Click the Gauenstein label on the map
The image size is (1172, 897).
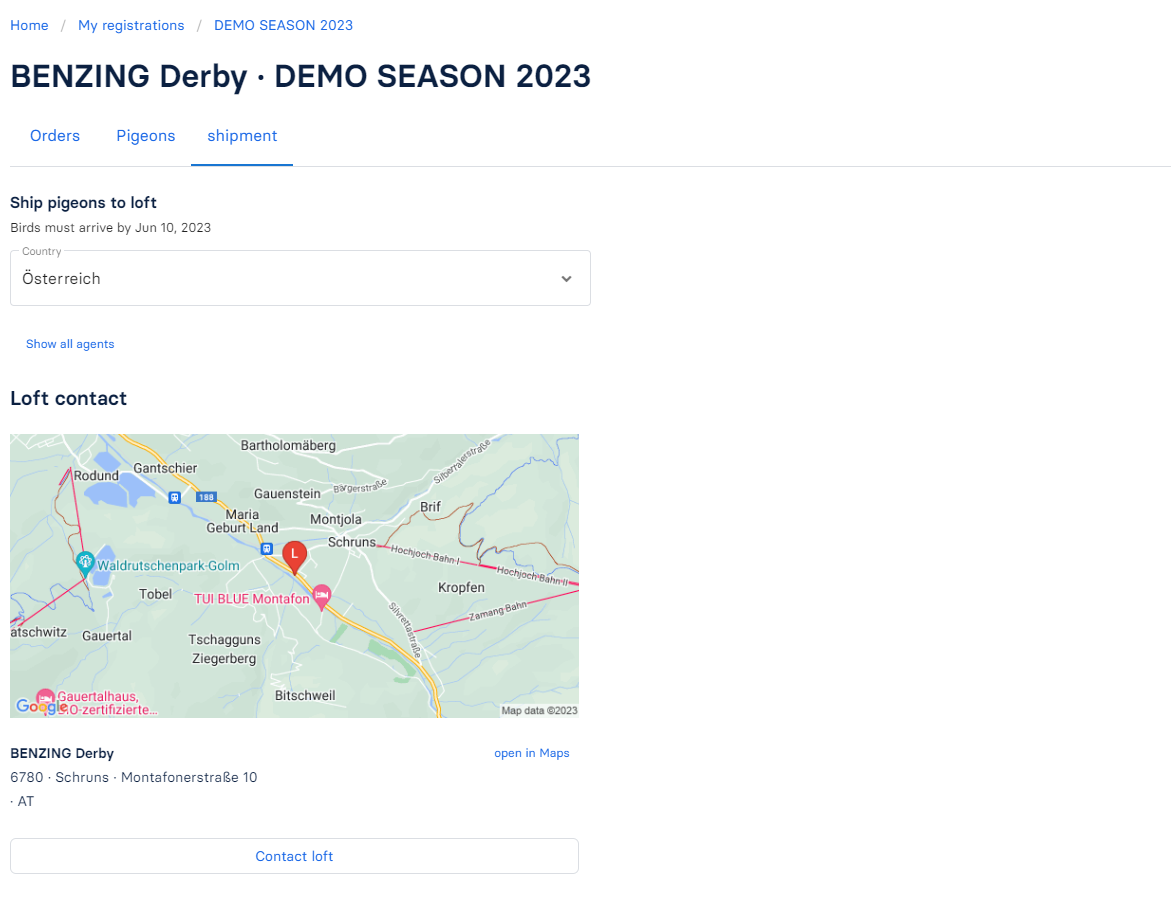pyautogui.click(x=287, y=494)
